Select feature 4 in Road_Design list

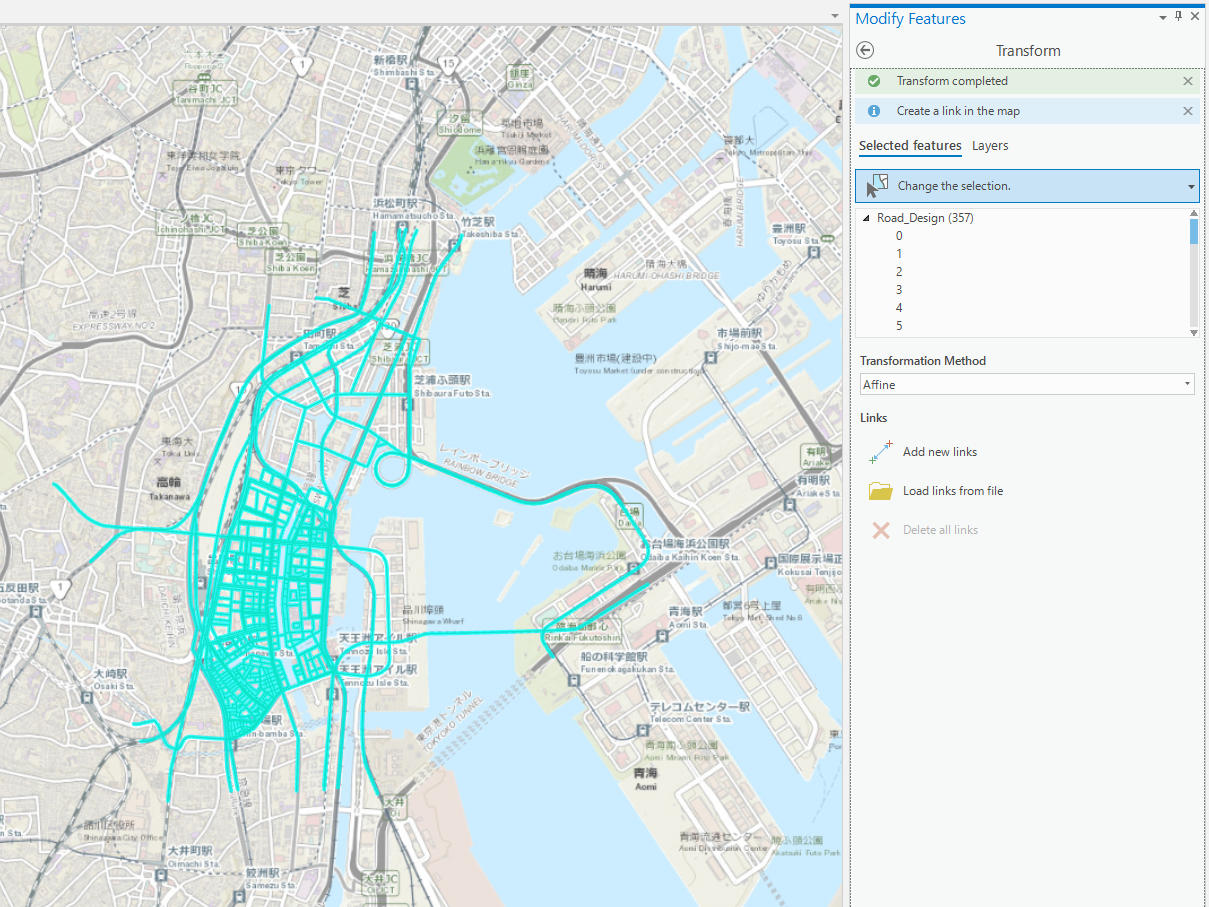[x=899, y=308]
